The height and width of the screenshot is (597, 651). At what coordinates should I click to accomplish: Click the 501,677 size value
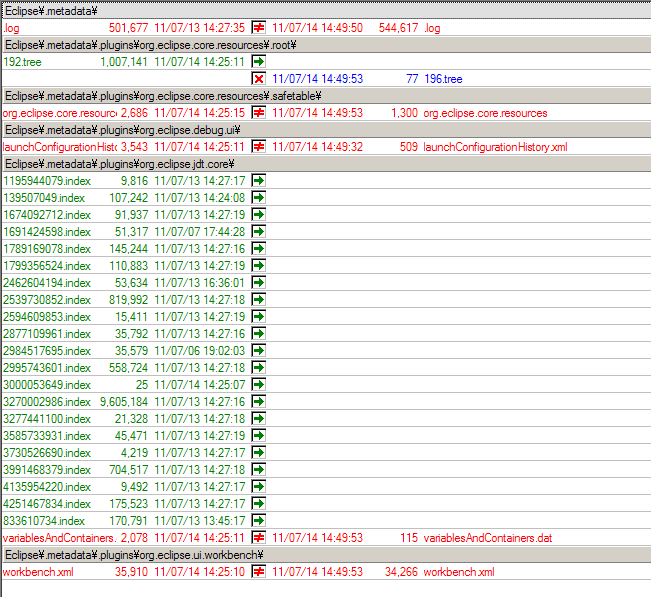point(128,28)
